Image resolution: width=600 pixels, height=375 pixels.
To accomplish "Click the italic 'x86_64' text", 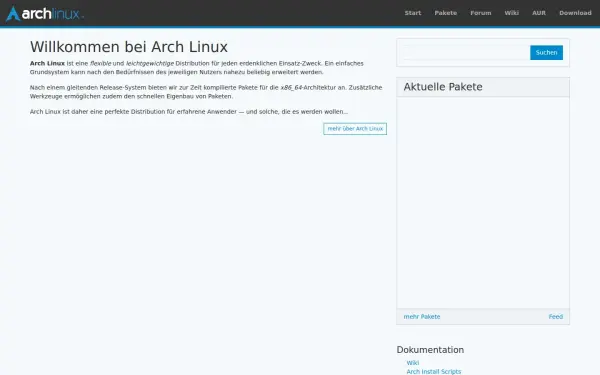I will click(x=291, y=88).
